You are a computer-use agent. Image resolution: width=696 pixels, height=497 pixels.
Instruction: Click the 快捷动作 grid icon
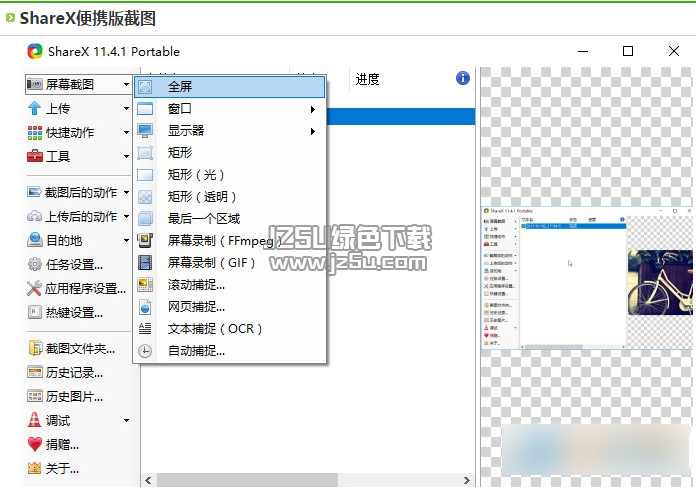pyautogui.click(x=35, y=132)
